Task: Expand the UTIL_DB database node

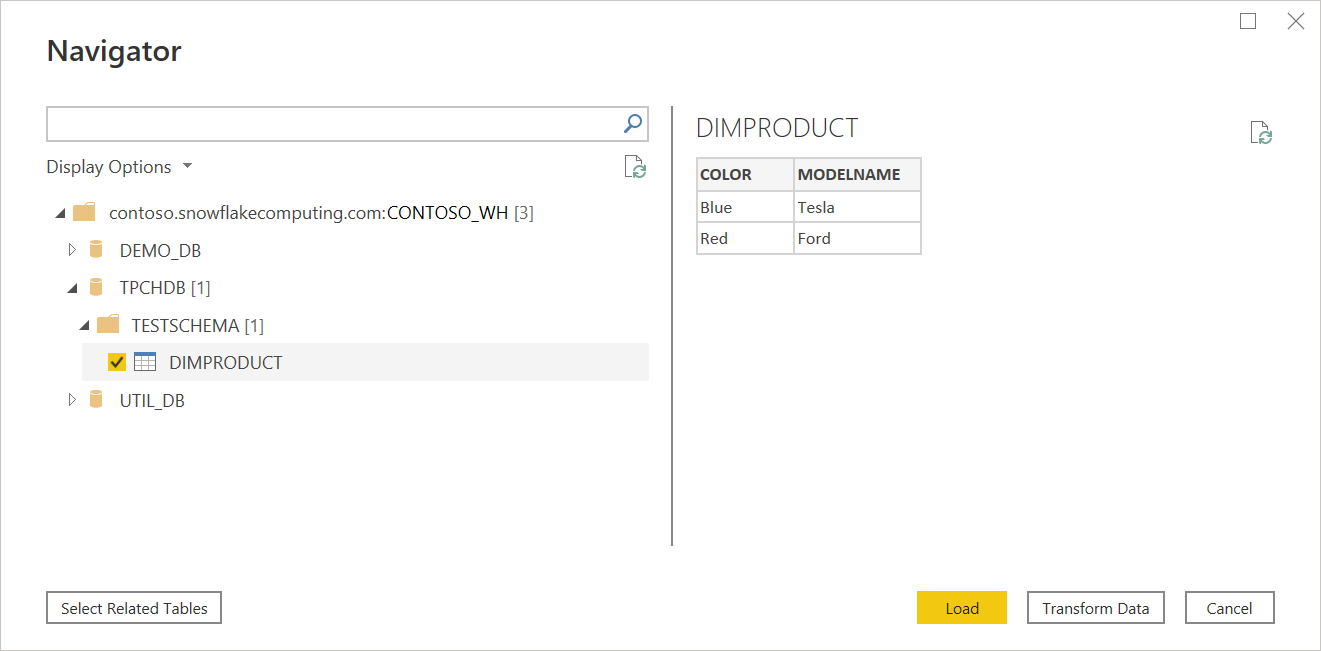Action: tap(71, 399)
